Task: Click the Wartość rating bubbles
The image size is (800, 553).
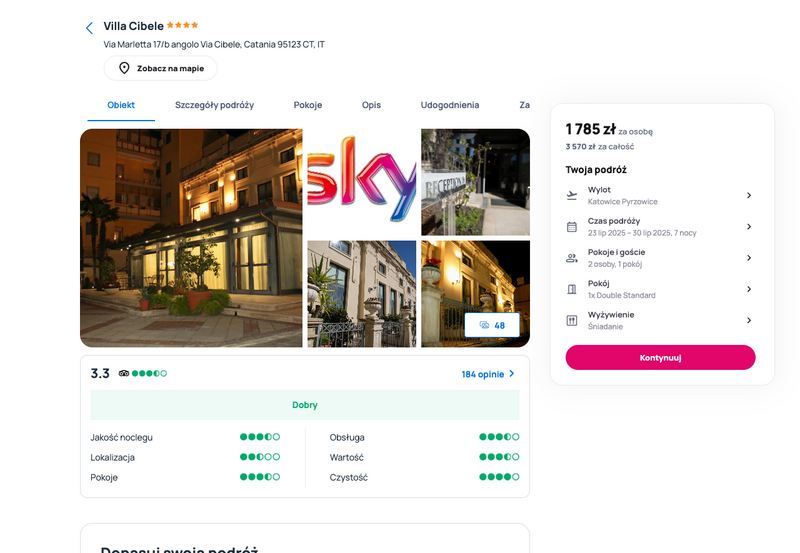Action: 499,457
